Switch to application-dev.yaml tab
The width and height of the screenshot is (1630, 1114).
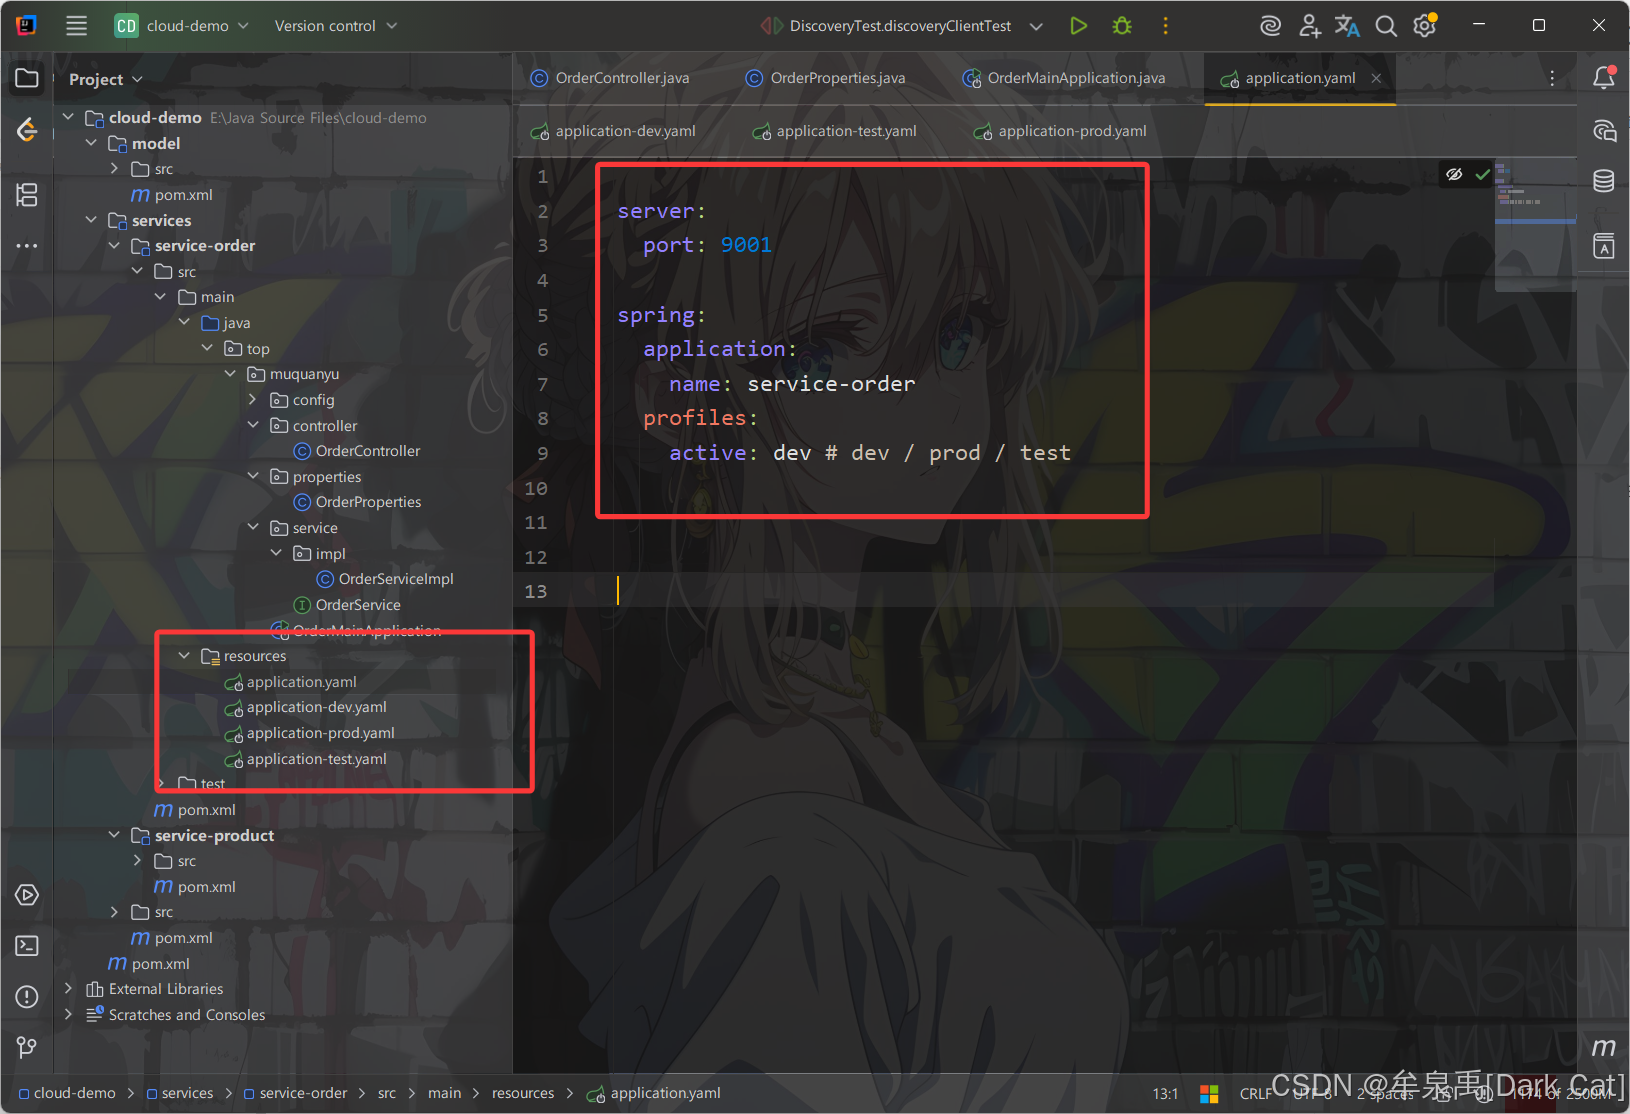[x=612, y=131]
